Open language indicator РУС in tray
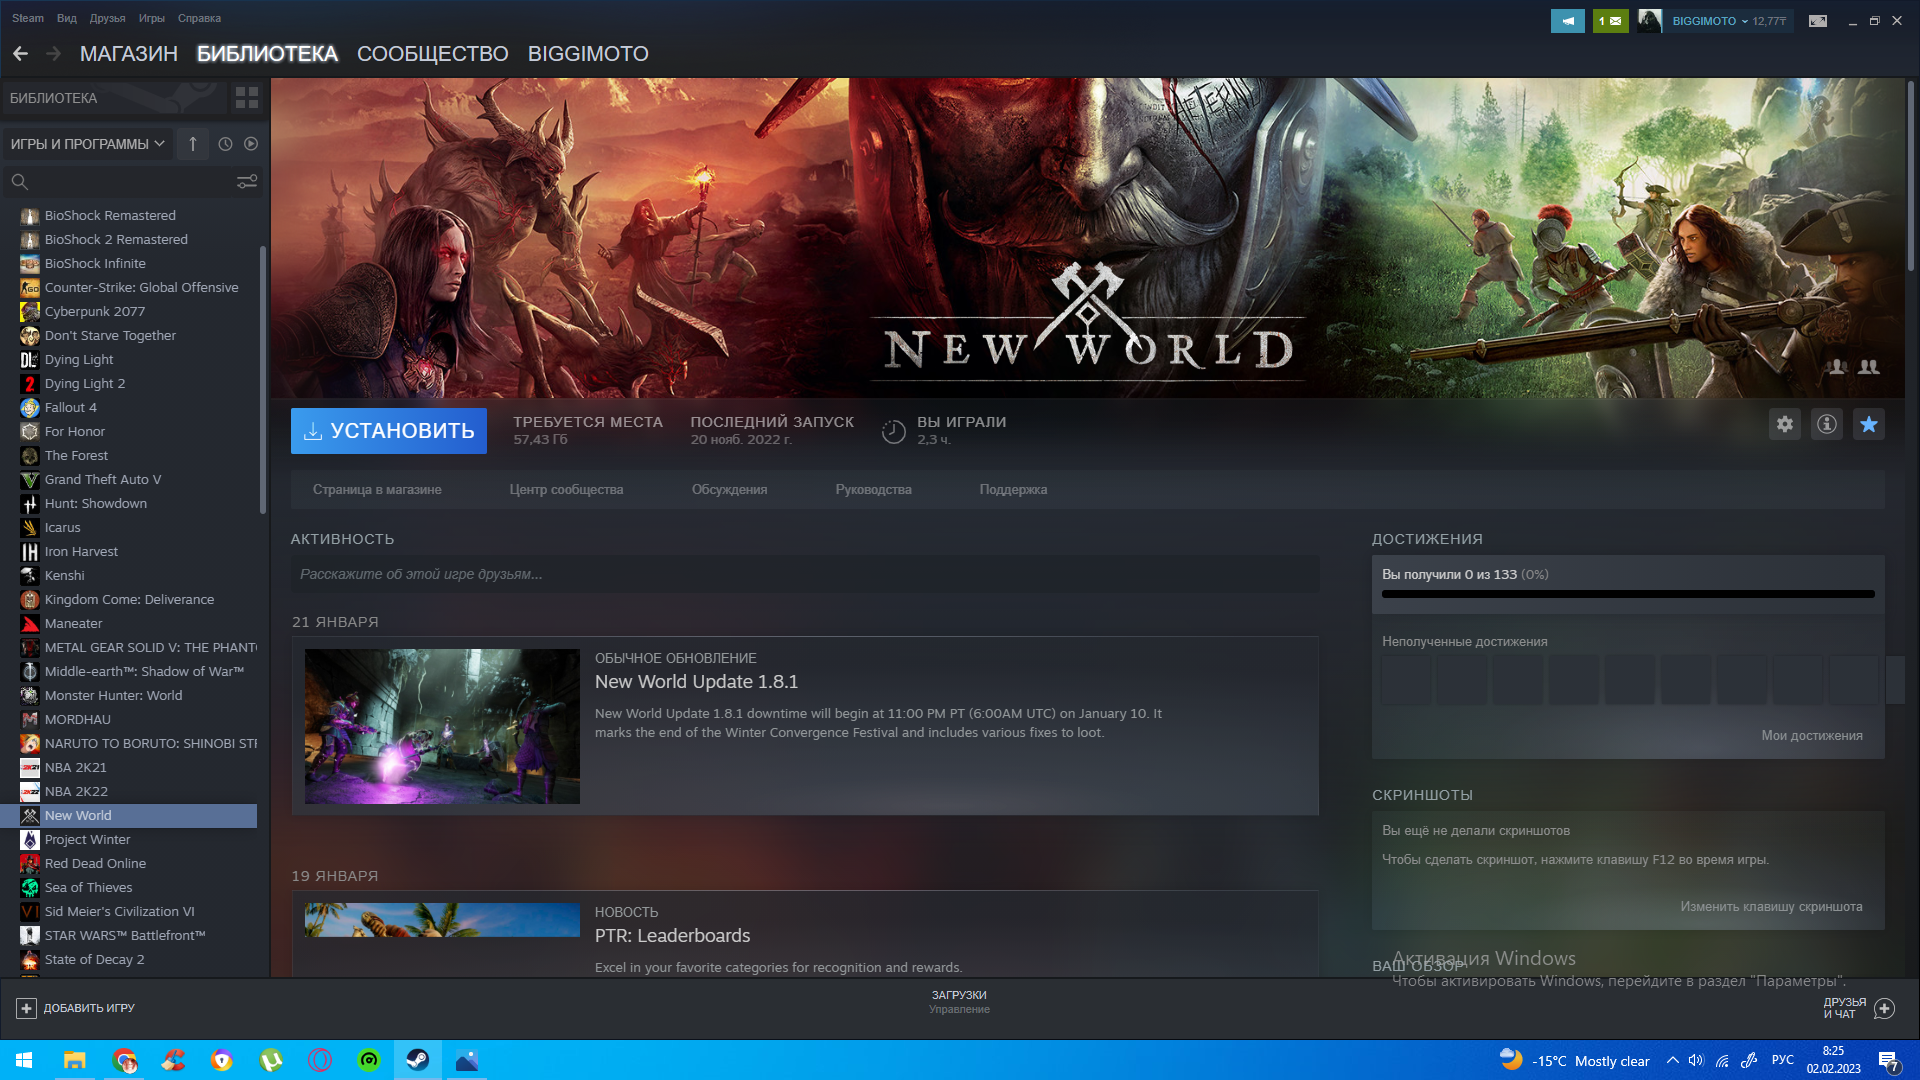 (1782, 1060)
